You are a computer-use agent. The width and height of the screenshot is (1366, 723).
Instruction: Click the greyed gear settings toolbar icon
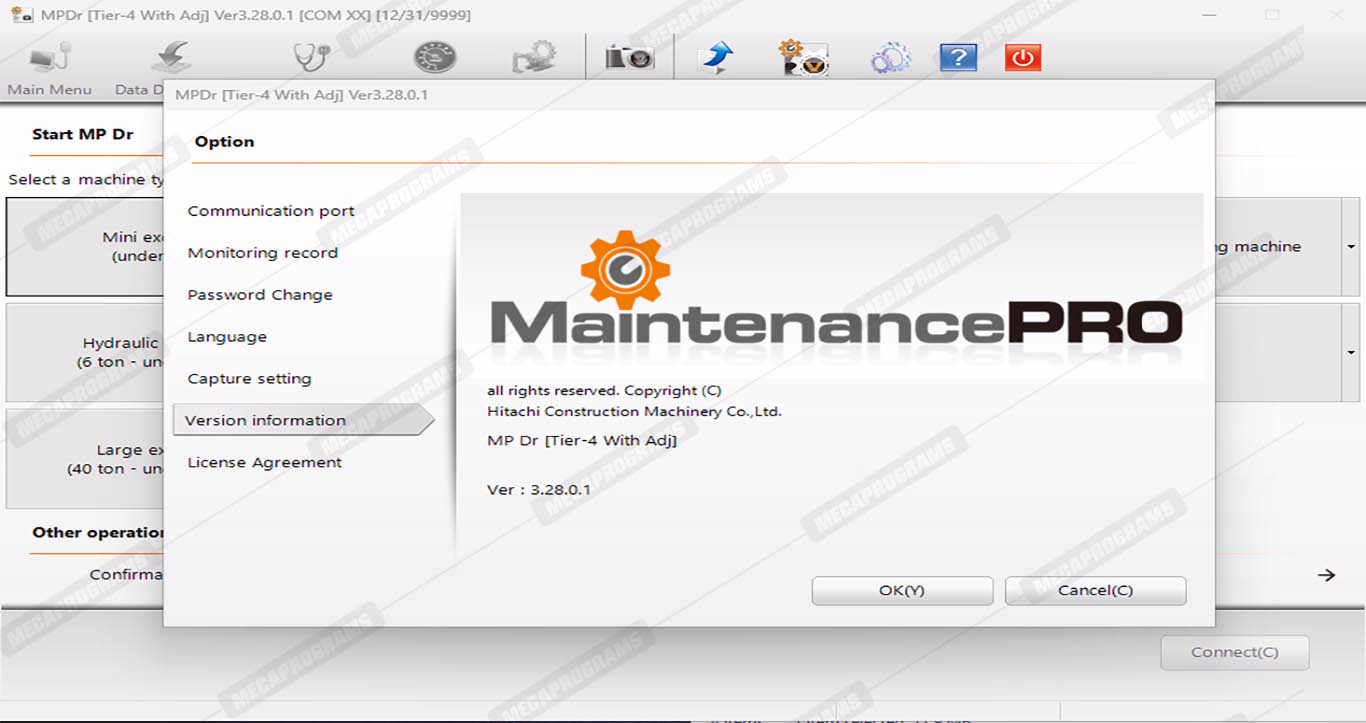[x=534, y=58]
